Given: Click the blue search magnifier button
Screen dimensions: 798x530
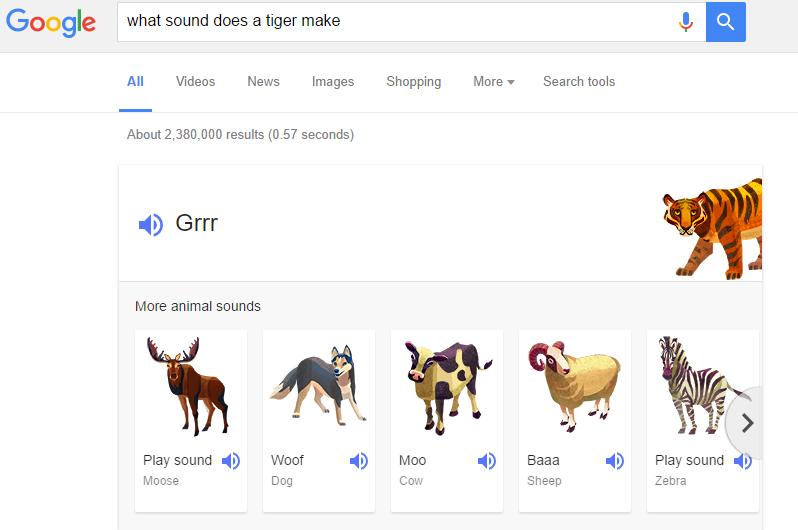Looking at the screenshot, I should point(725,22).
